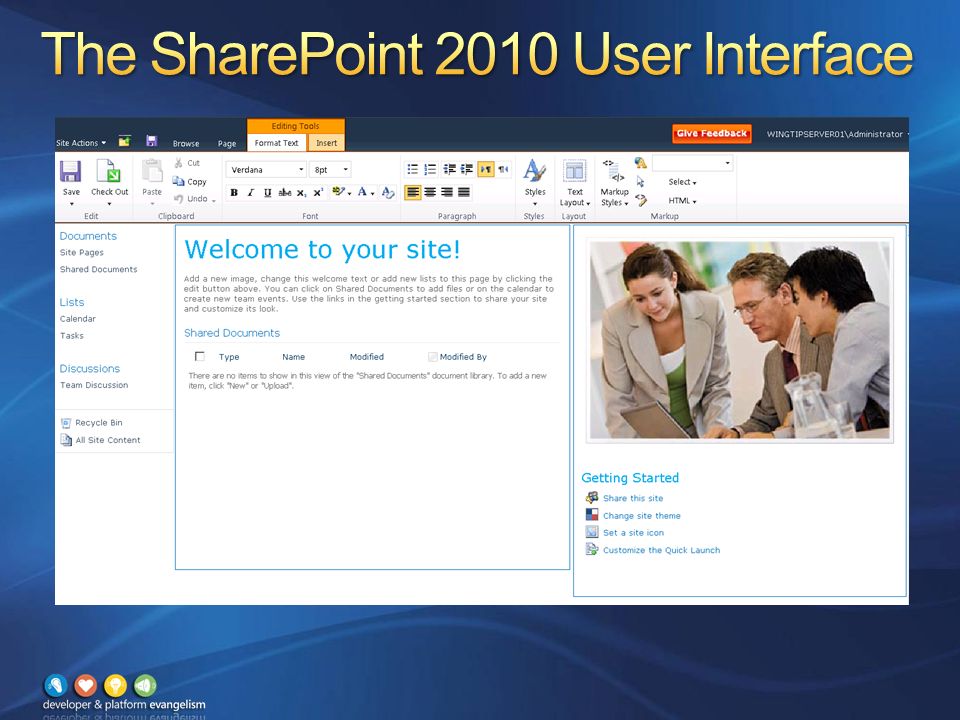
Task: Click the All Site Content icon
Action: [66, 440]
